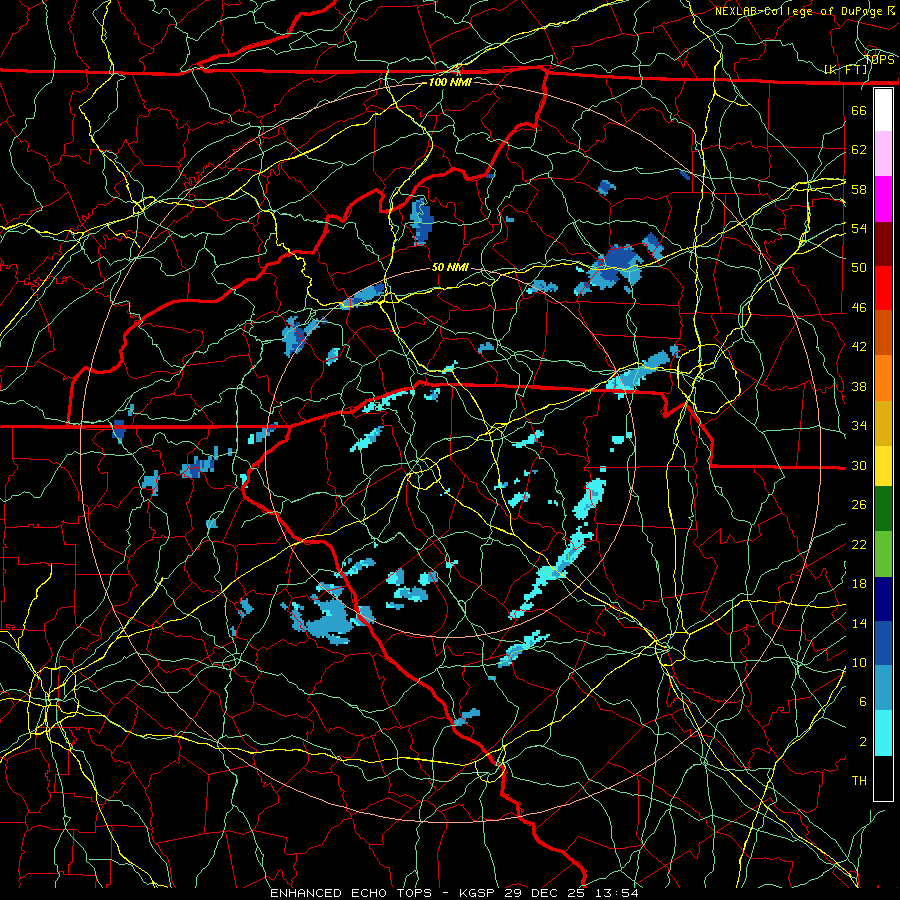Click the '18' scale label

pos(859,584)
